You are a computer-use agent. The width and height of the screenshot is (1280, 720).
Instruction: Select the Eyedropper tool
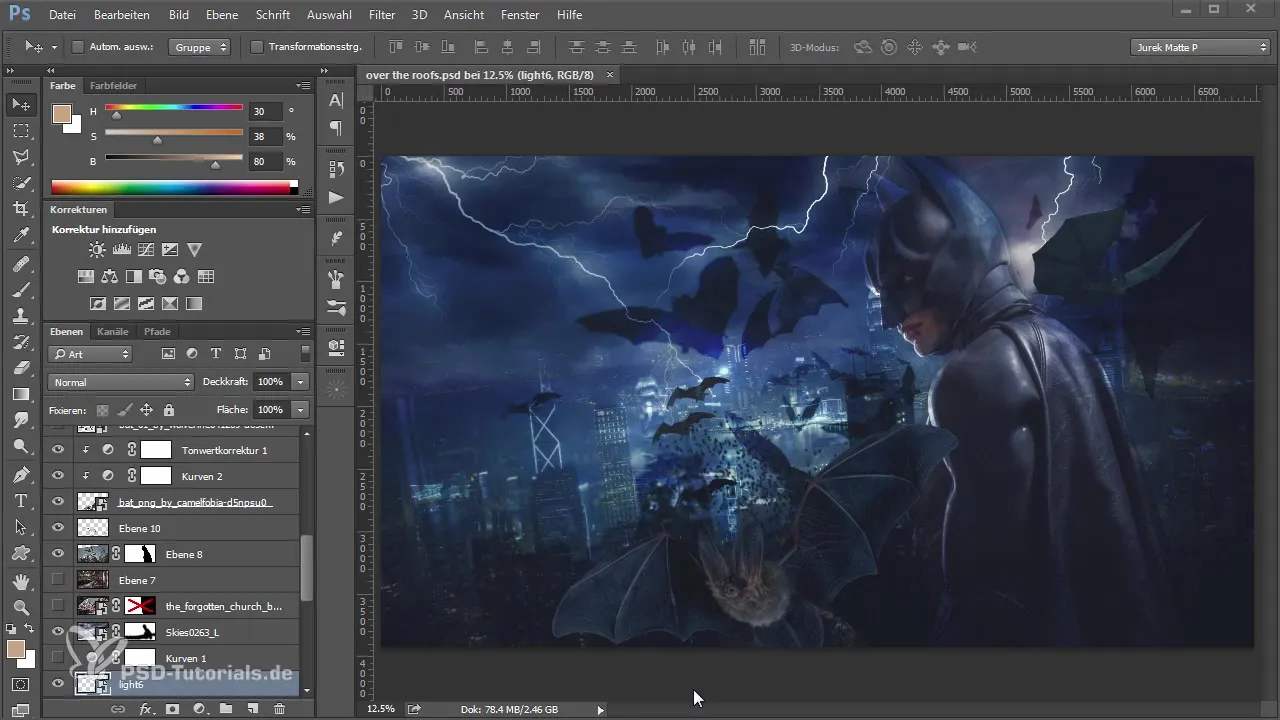coord(21,236)
